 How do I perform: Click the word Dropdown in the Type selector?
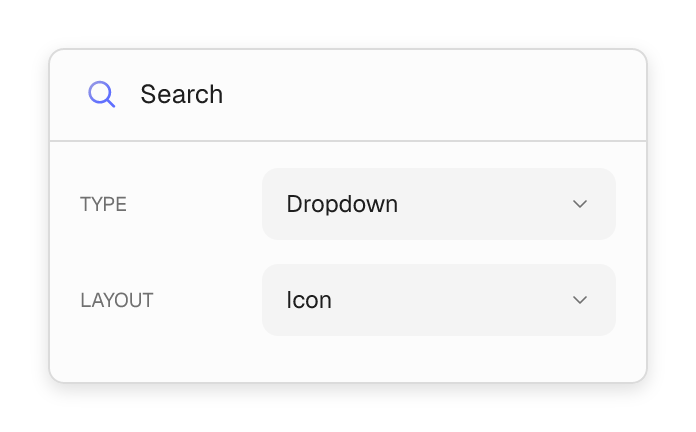[x=342, y=204]
